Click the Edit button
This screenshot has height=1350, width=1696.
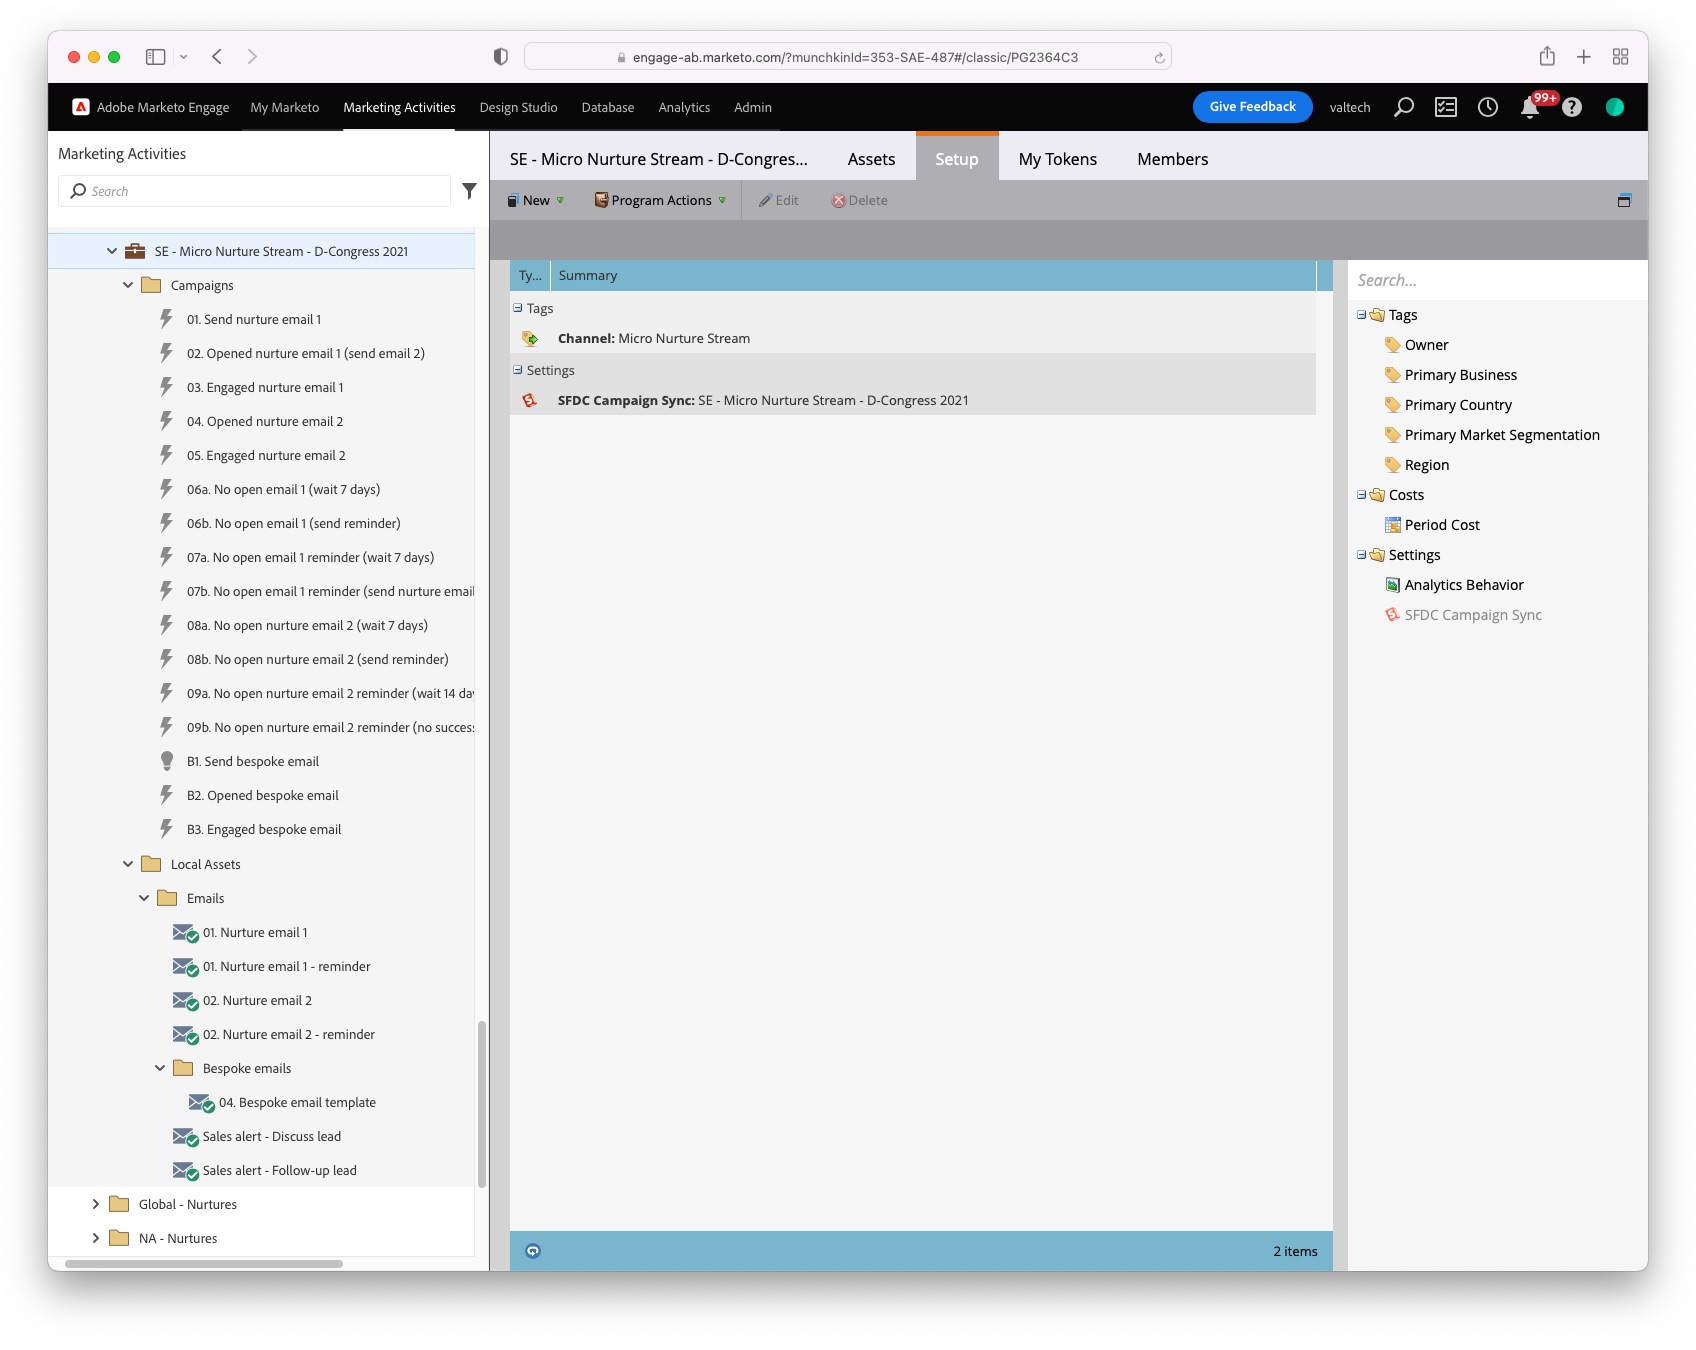click(x=779, y=200)
